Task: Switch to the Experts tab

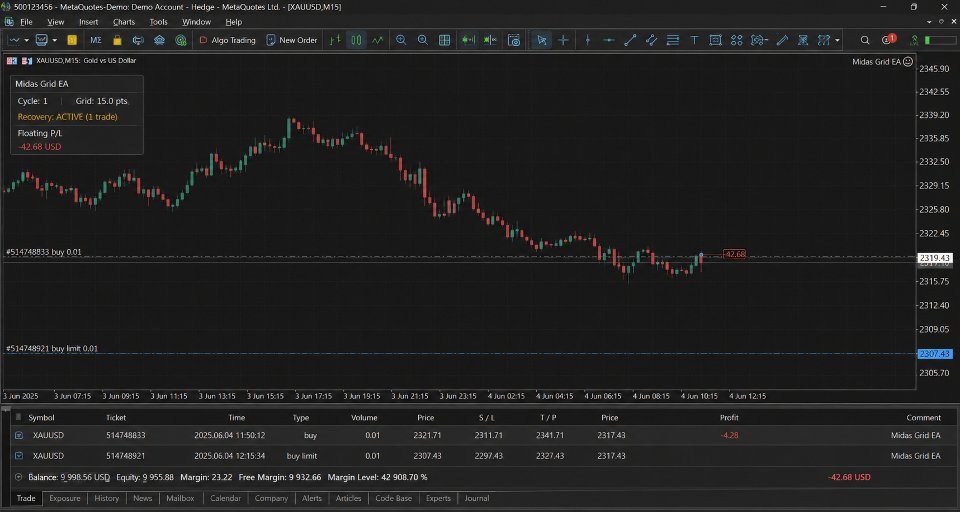Action: pos(438,499)
